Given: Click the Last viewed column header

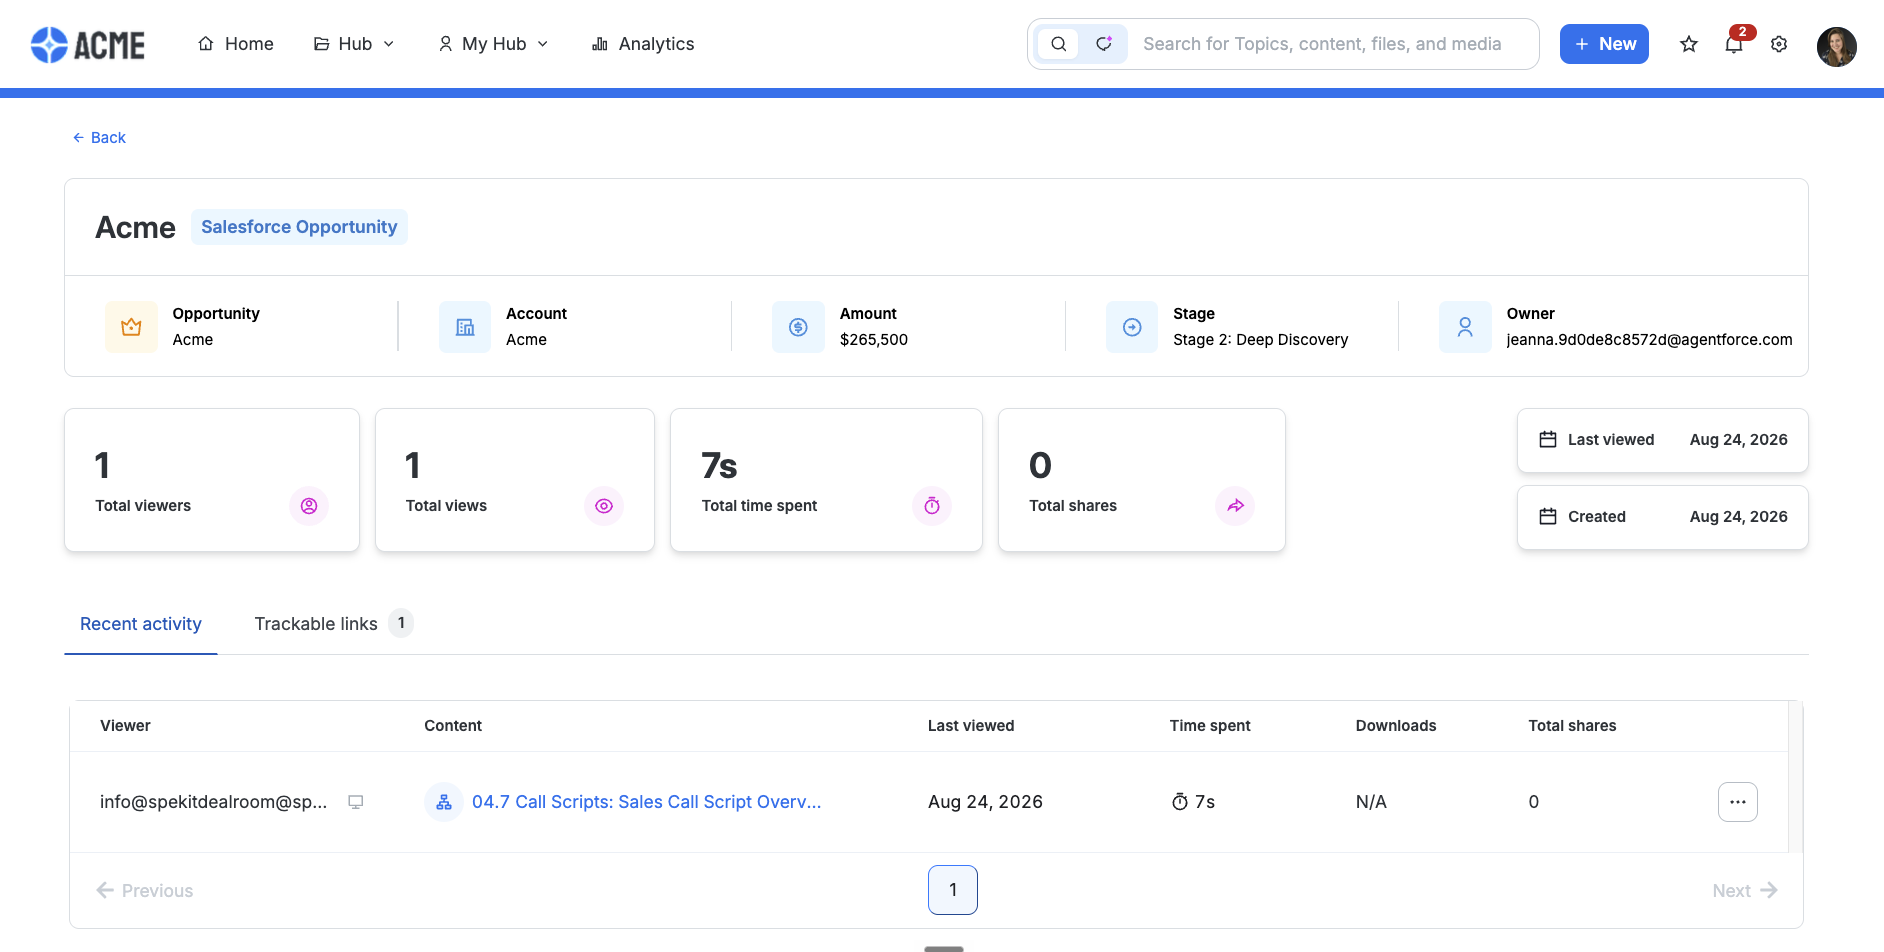Looking at the screenshot, I should click(971, 726).
